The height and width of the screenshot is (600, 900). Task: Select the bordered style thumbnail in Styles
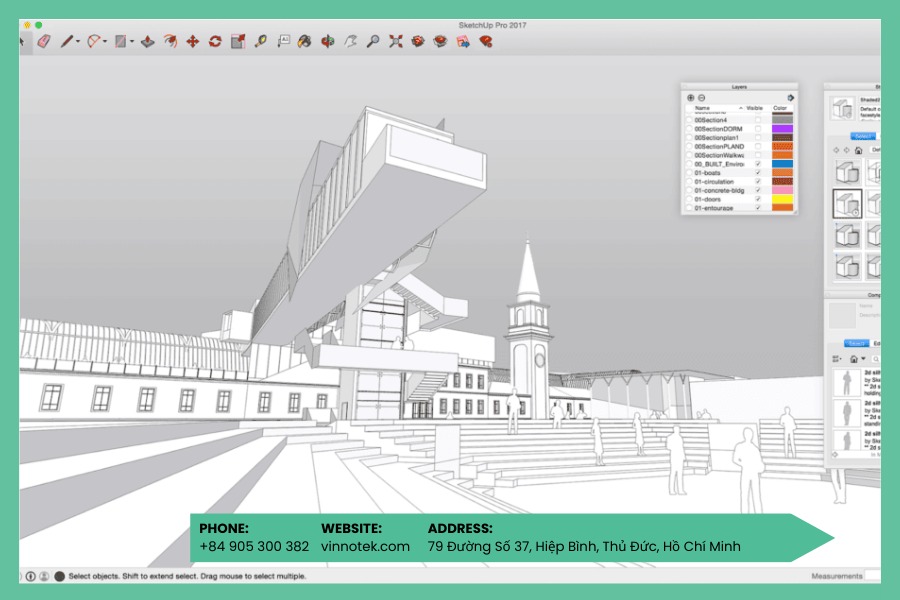pos(847,203)
